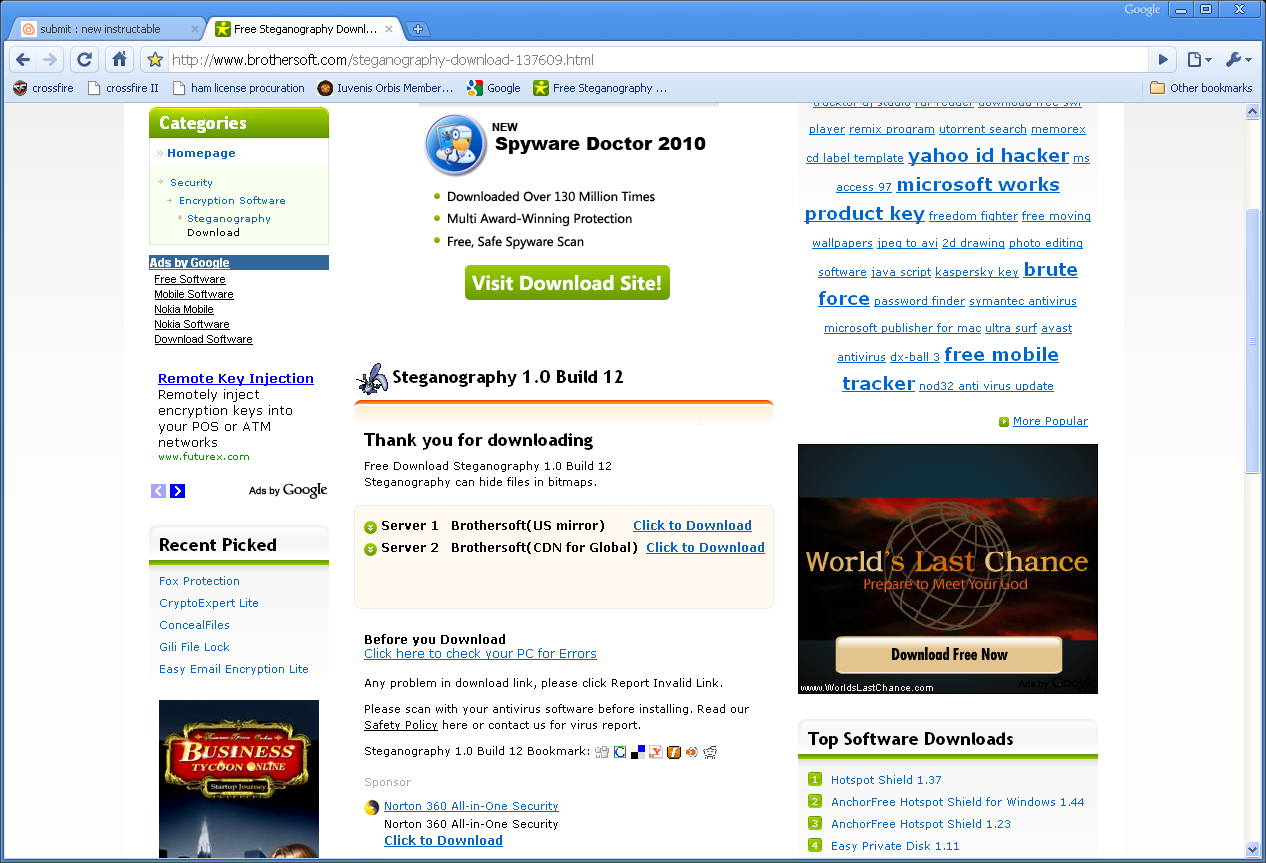The height and width of the screenshot is (863, 1266).
Task: Reload the page with the refresh icon
Action: (85, 60)
